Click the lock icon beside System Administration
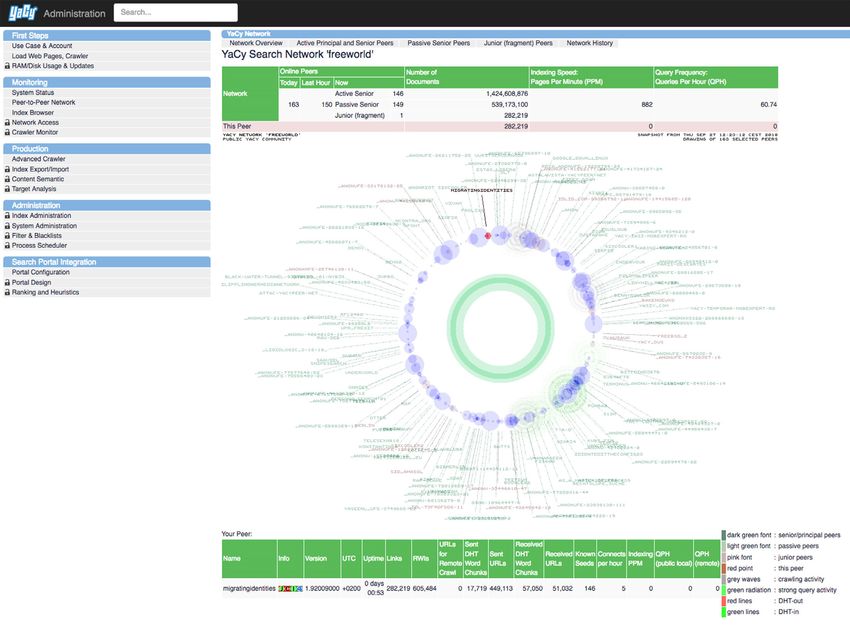This screenshot has width=850, height=627. 7,225
